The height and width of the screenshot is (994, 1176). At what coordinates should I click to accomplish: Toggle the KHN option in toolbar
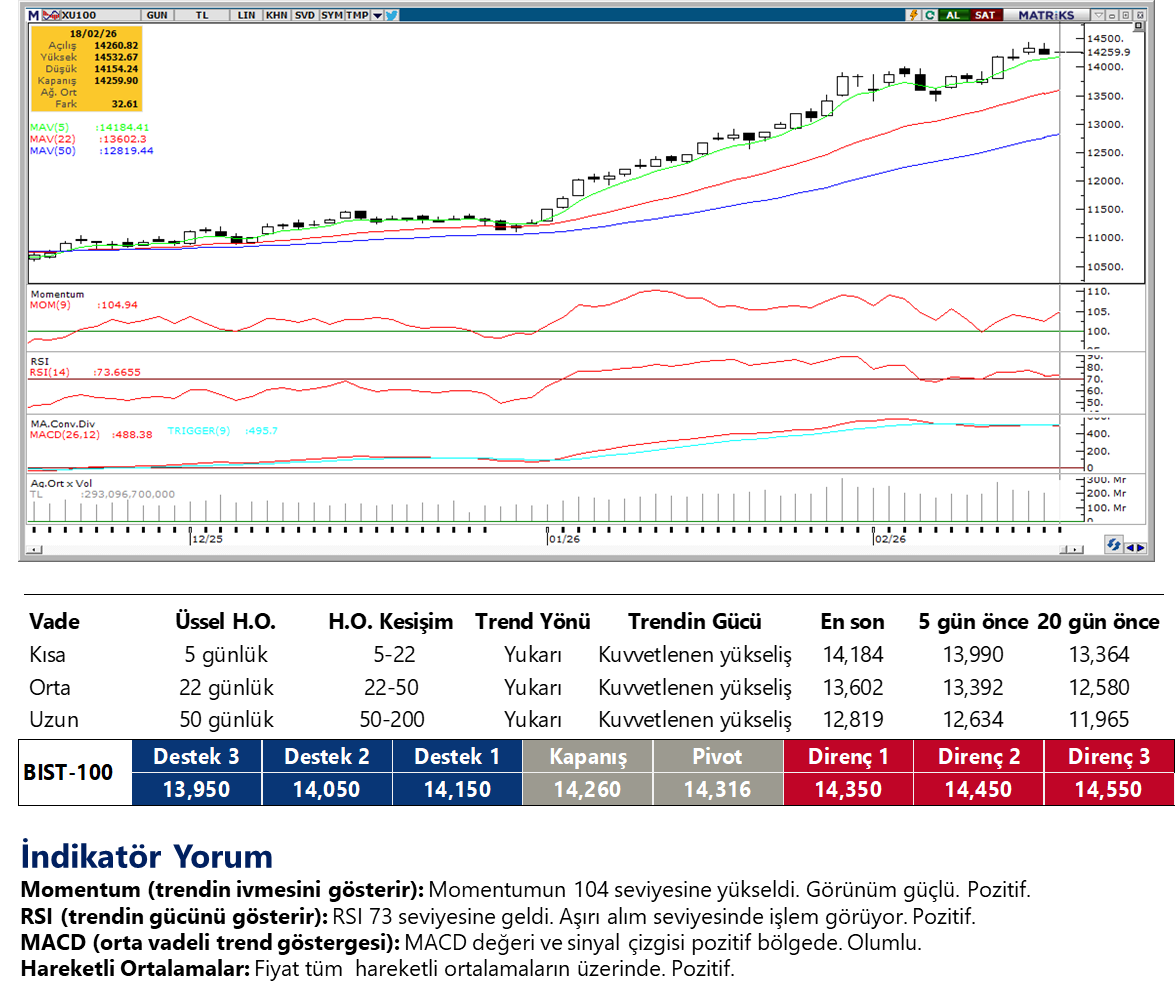(276, 15)
